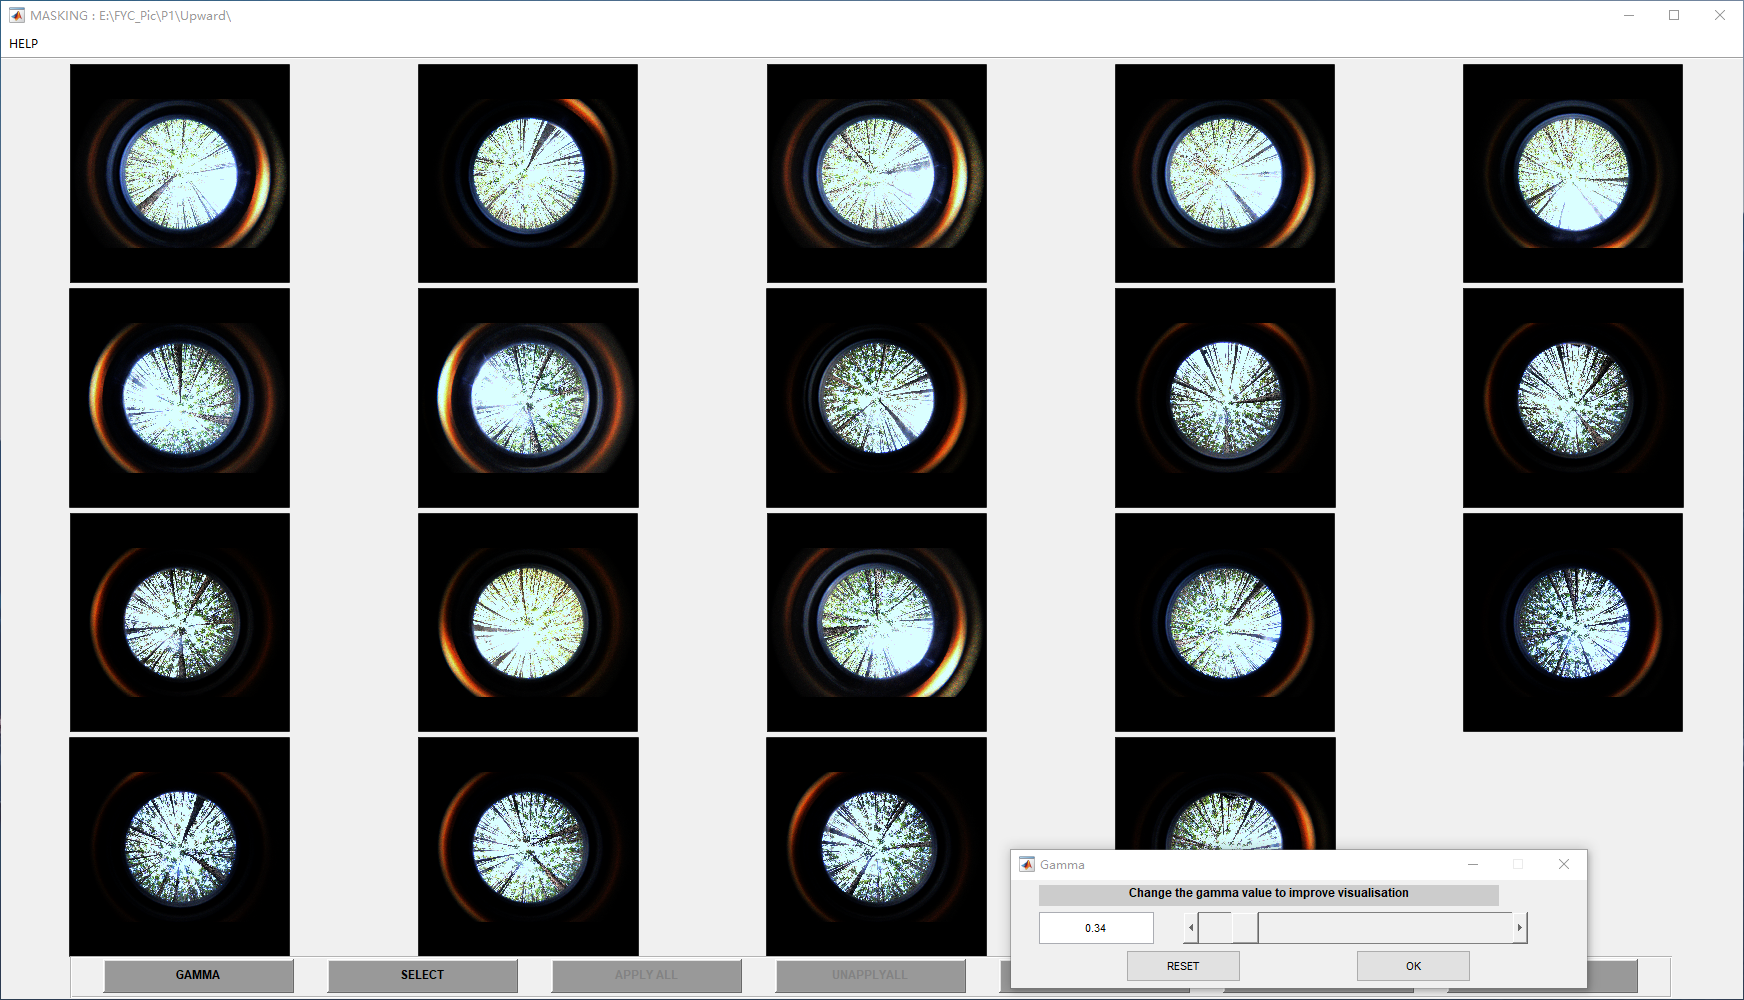Screen dimensions: 1744x1000
Task: Select the second thumbnail in the bottom row
Action: (528, 847)
